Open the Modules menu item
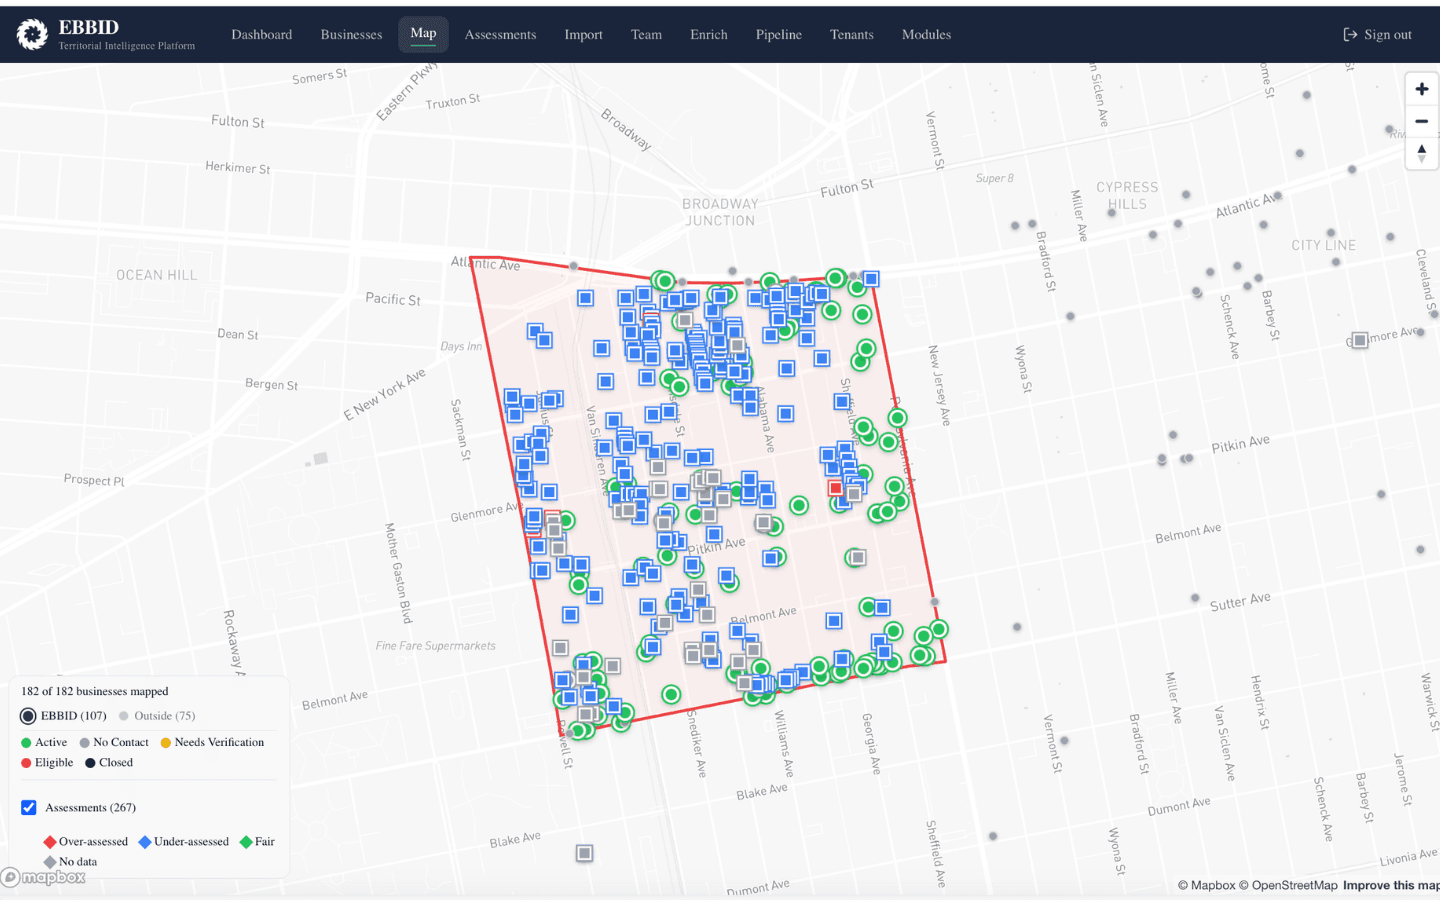 coord(926,34)
